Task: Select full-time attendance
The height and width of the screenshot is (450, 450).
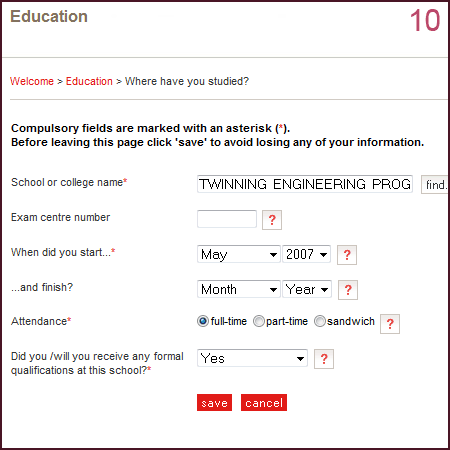Action: point(203,321)
